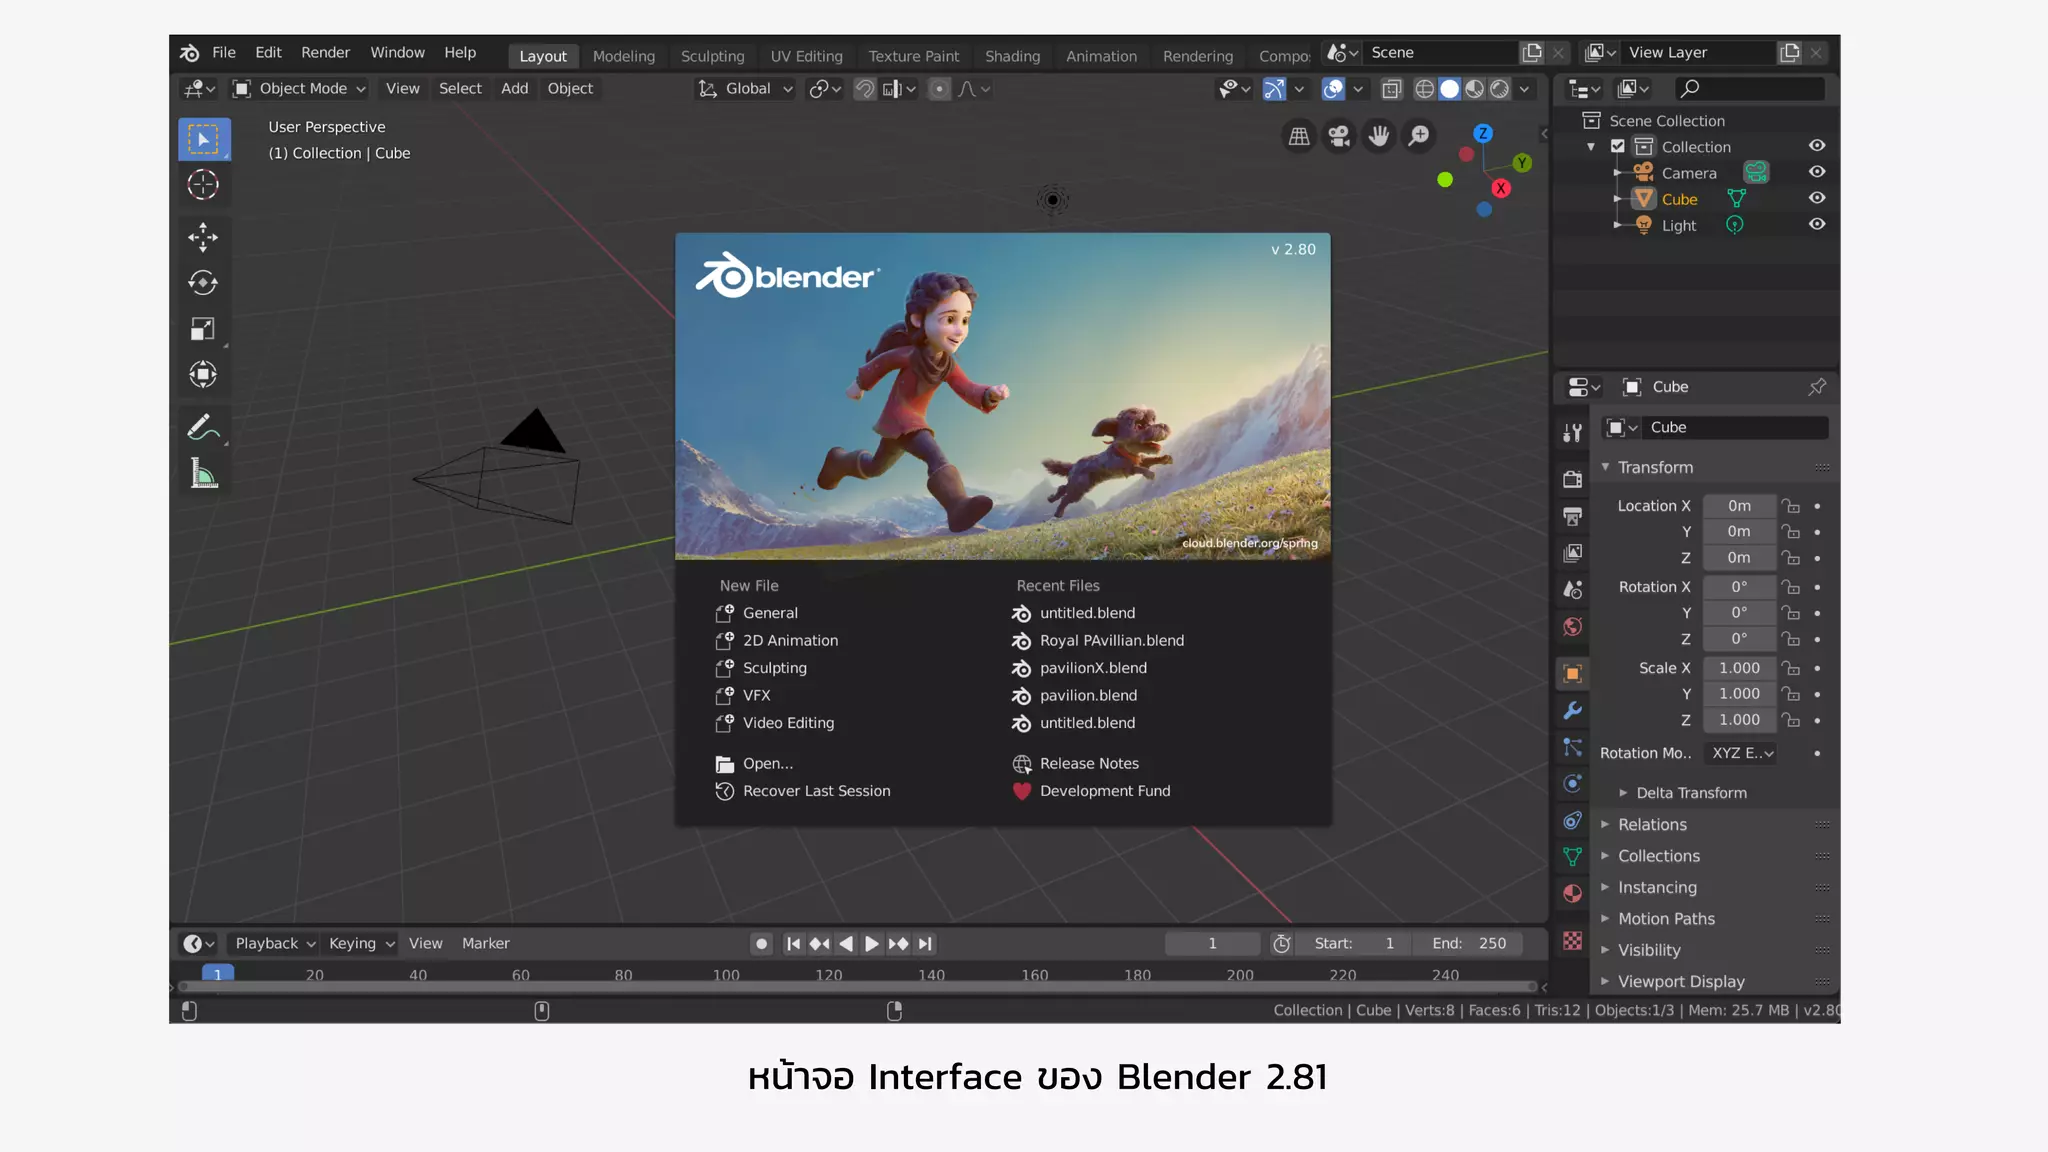Toggle visibility of the Light object
Image resolution: width=2048 pixels, height=1152 pixels.
click(1816, 225)
